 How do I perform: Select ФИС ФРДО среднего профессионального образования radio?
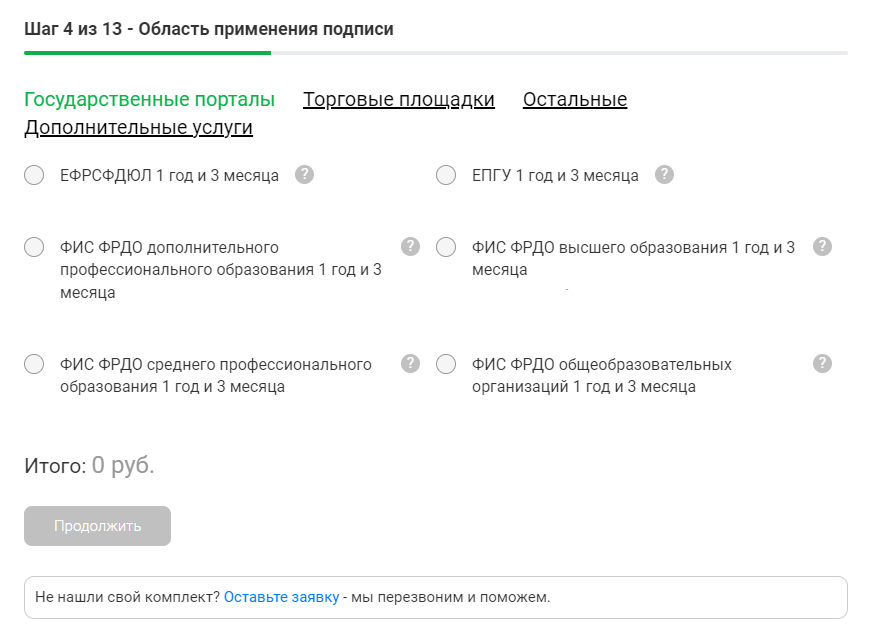click(35, 364)
